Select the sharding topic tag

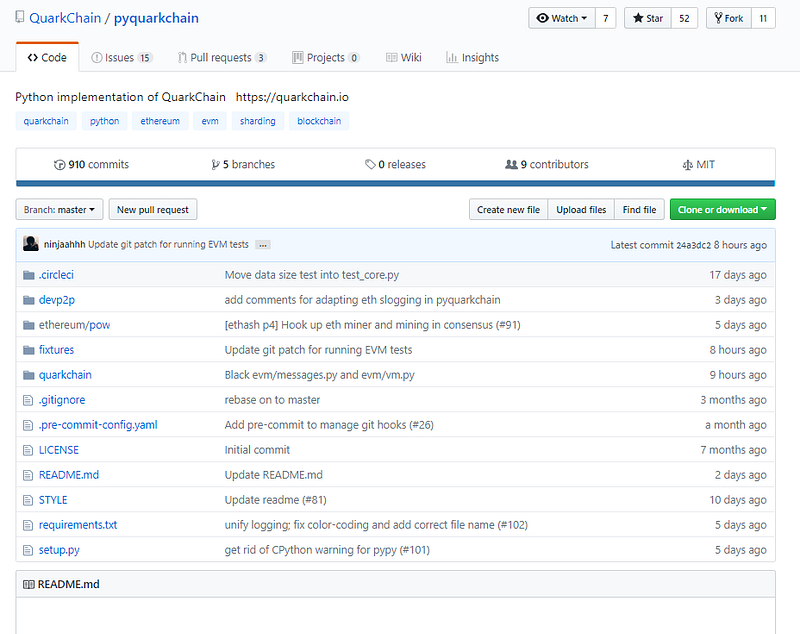pyautogui.click(x=259, y=121)
